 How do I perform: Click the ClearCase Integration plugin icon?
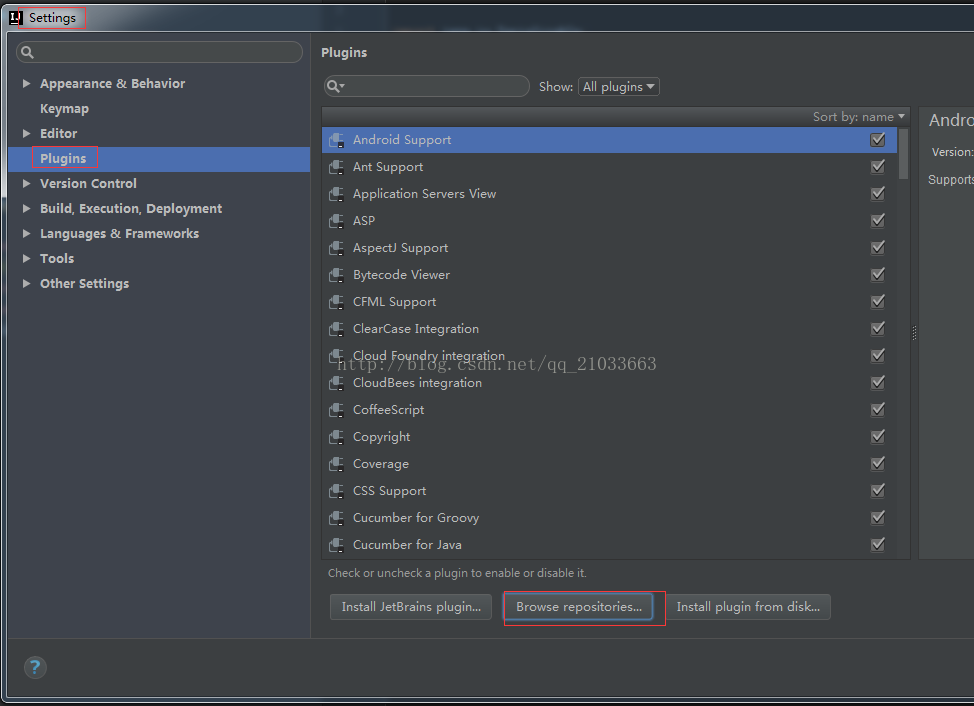coord(336,329)
